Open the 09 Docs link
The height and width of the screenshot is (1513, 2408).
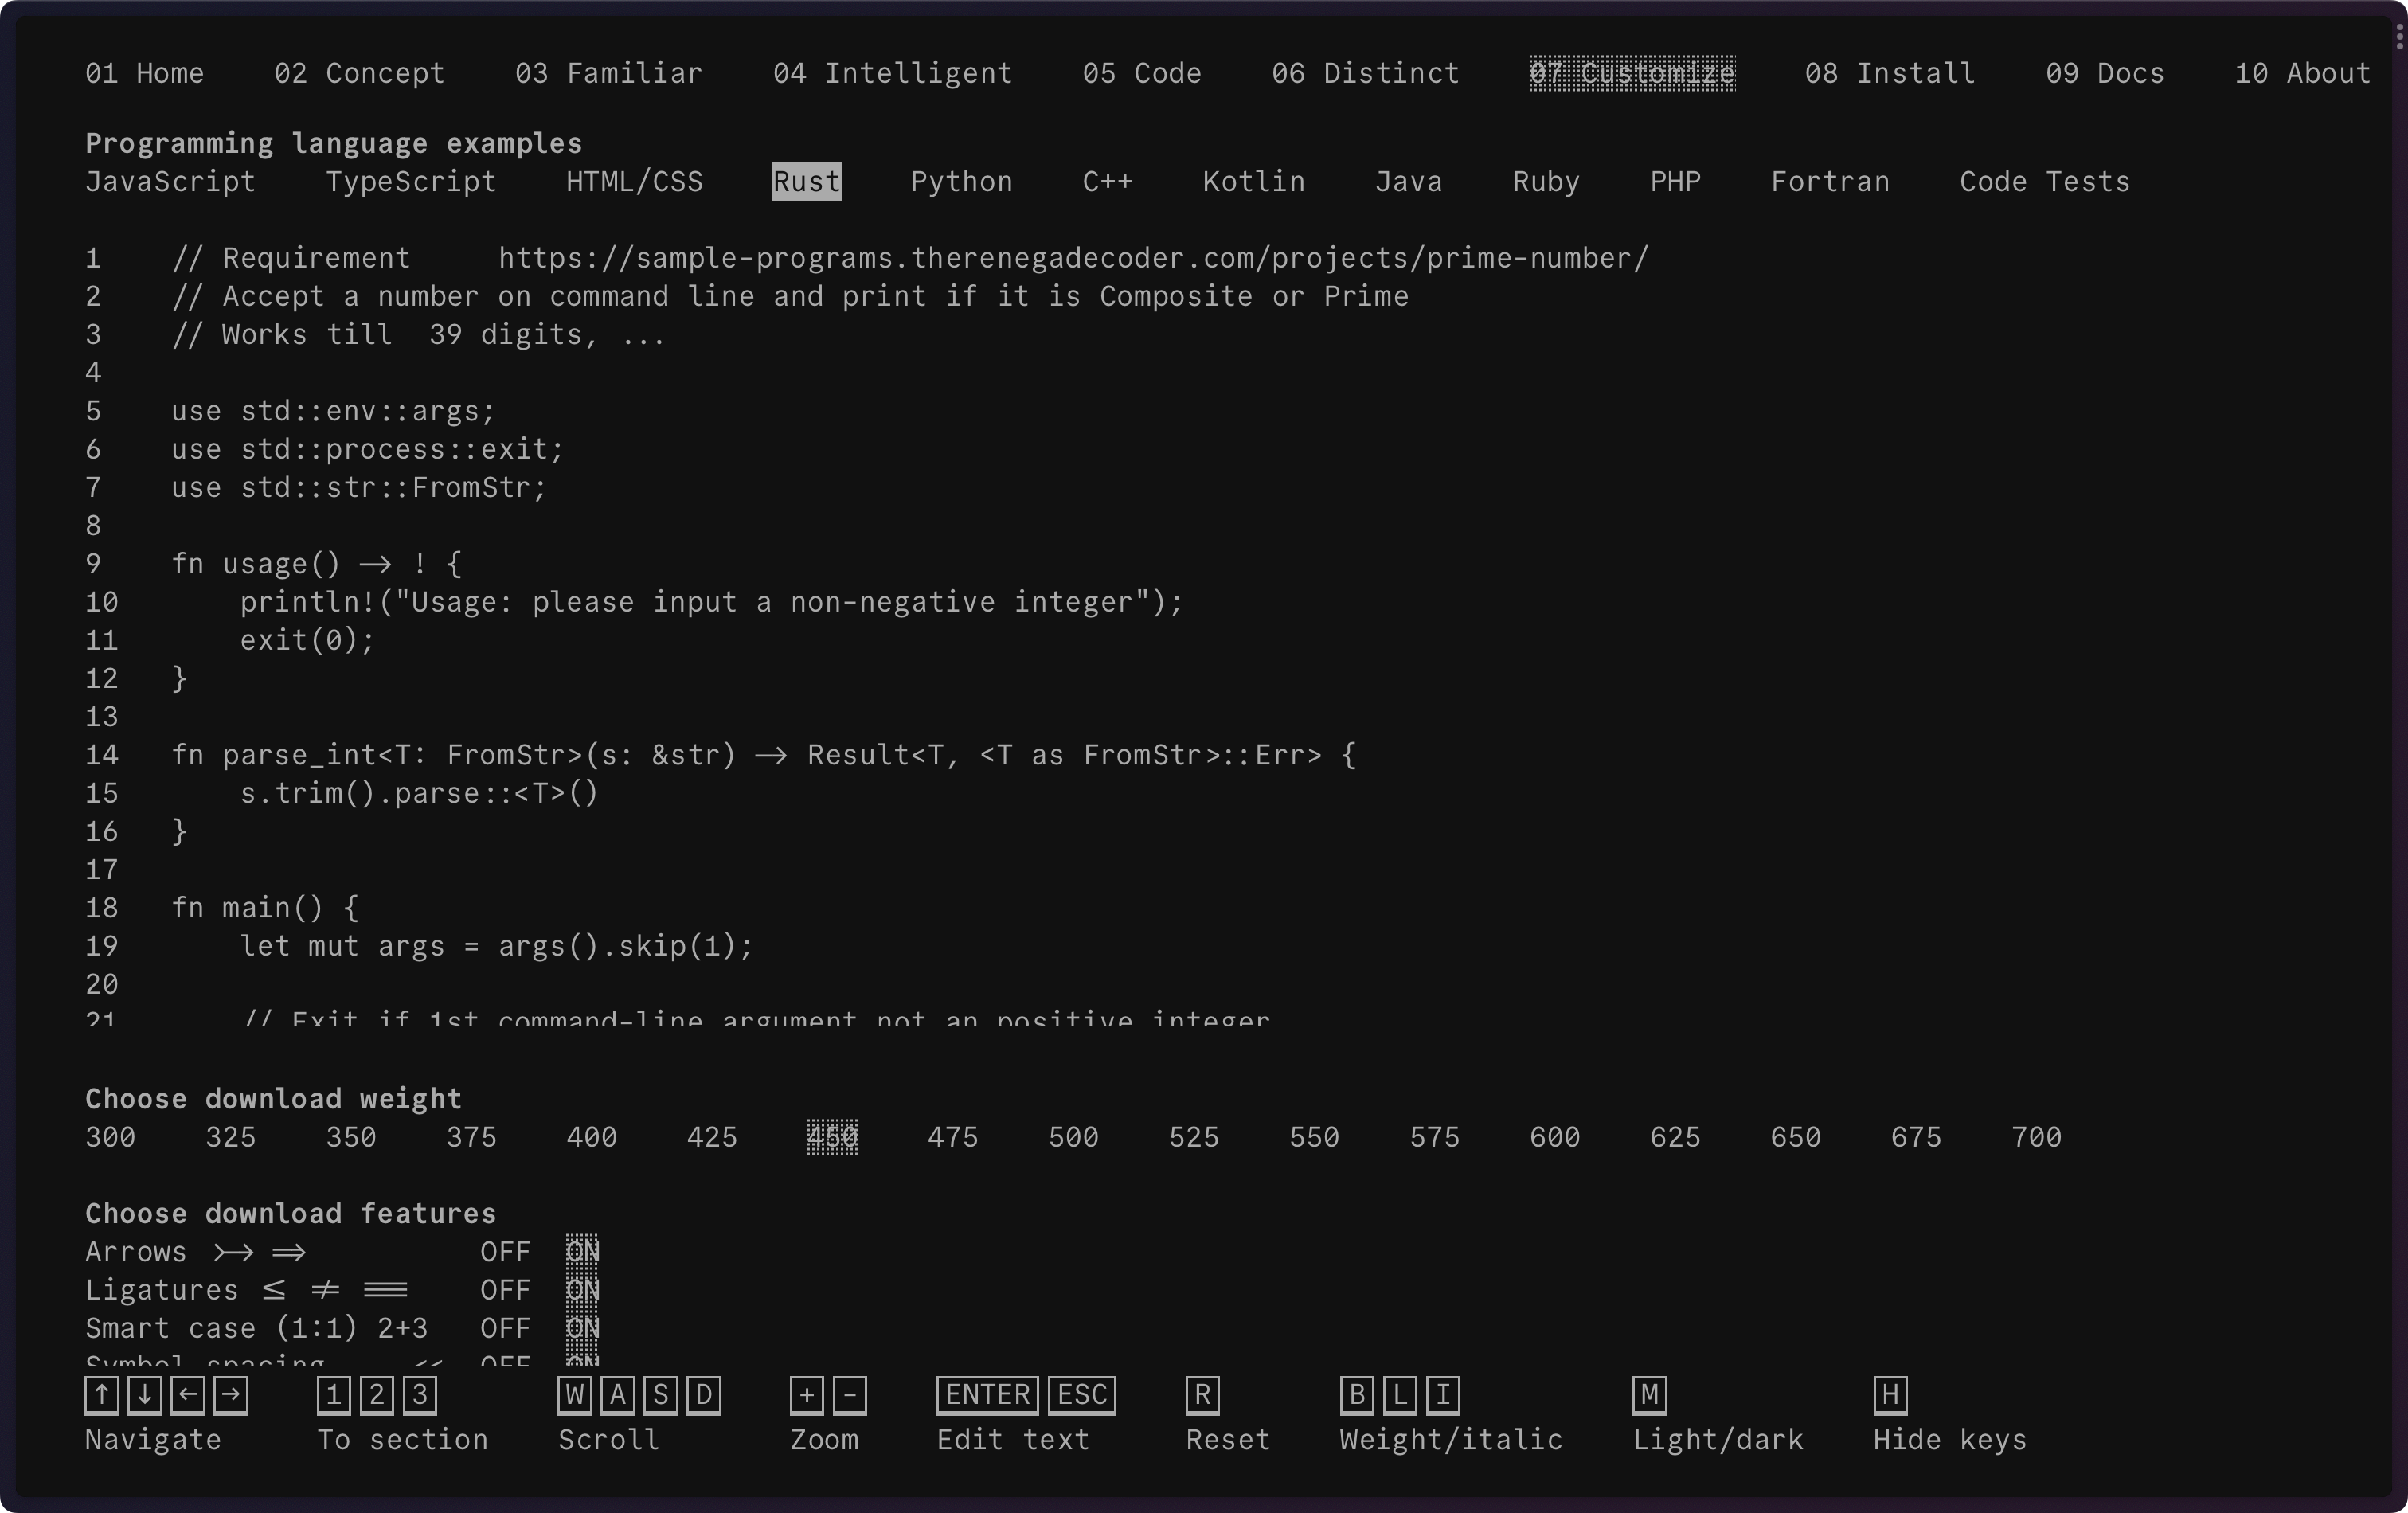[x=2104, y=73]
